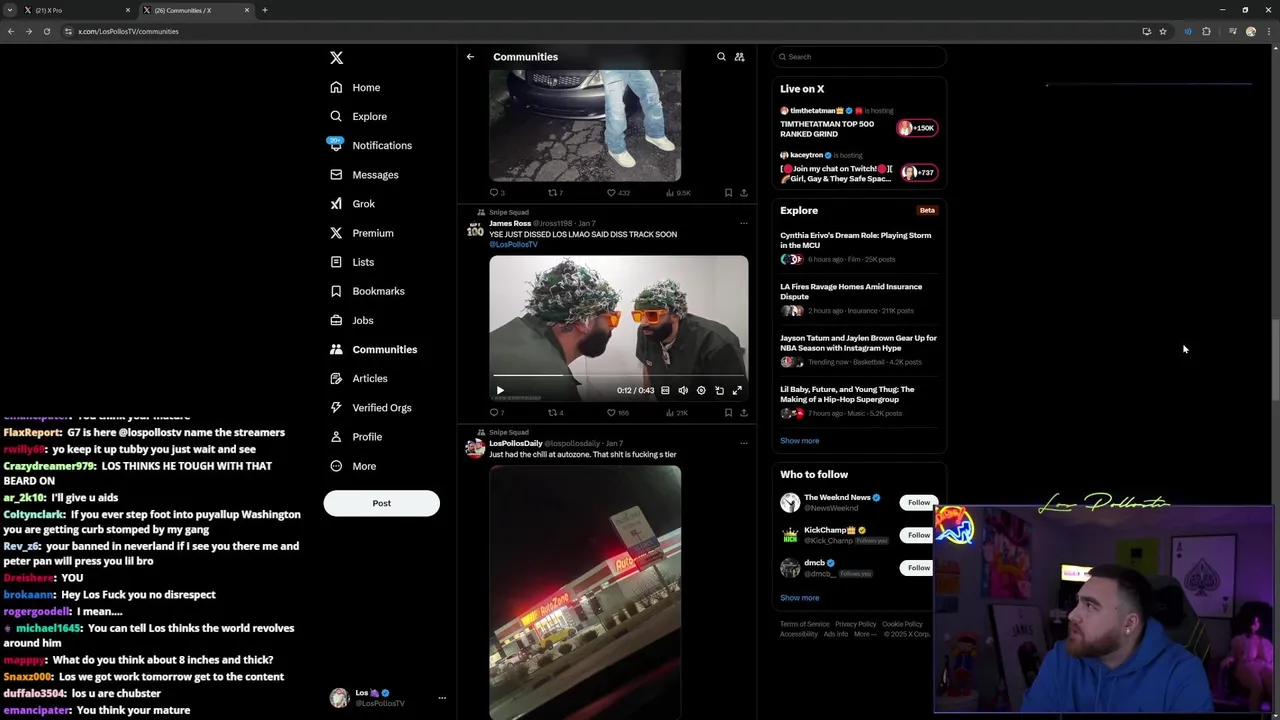Follow The Weeknd News
This screenshot has height=720, width=1280.
[918, 503]
